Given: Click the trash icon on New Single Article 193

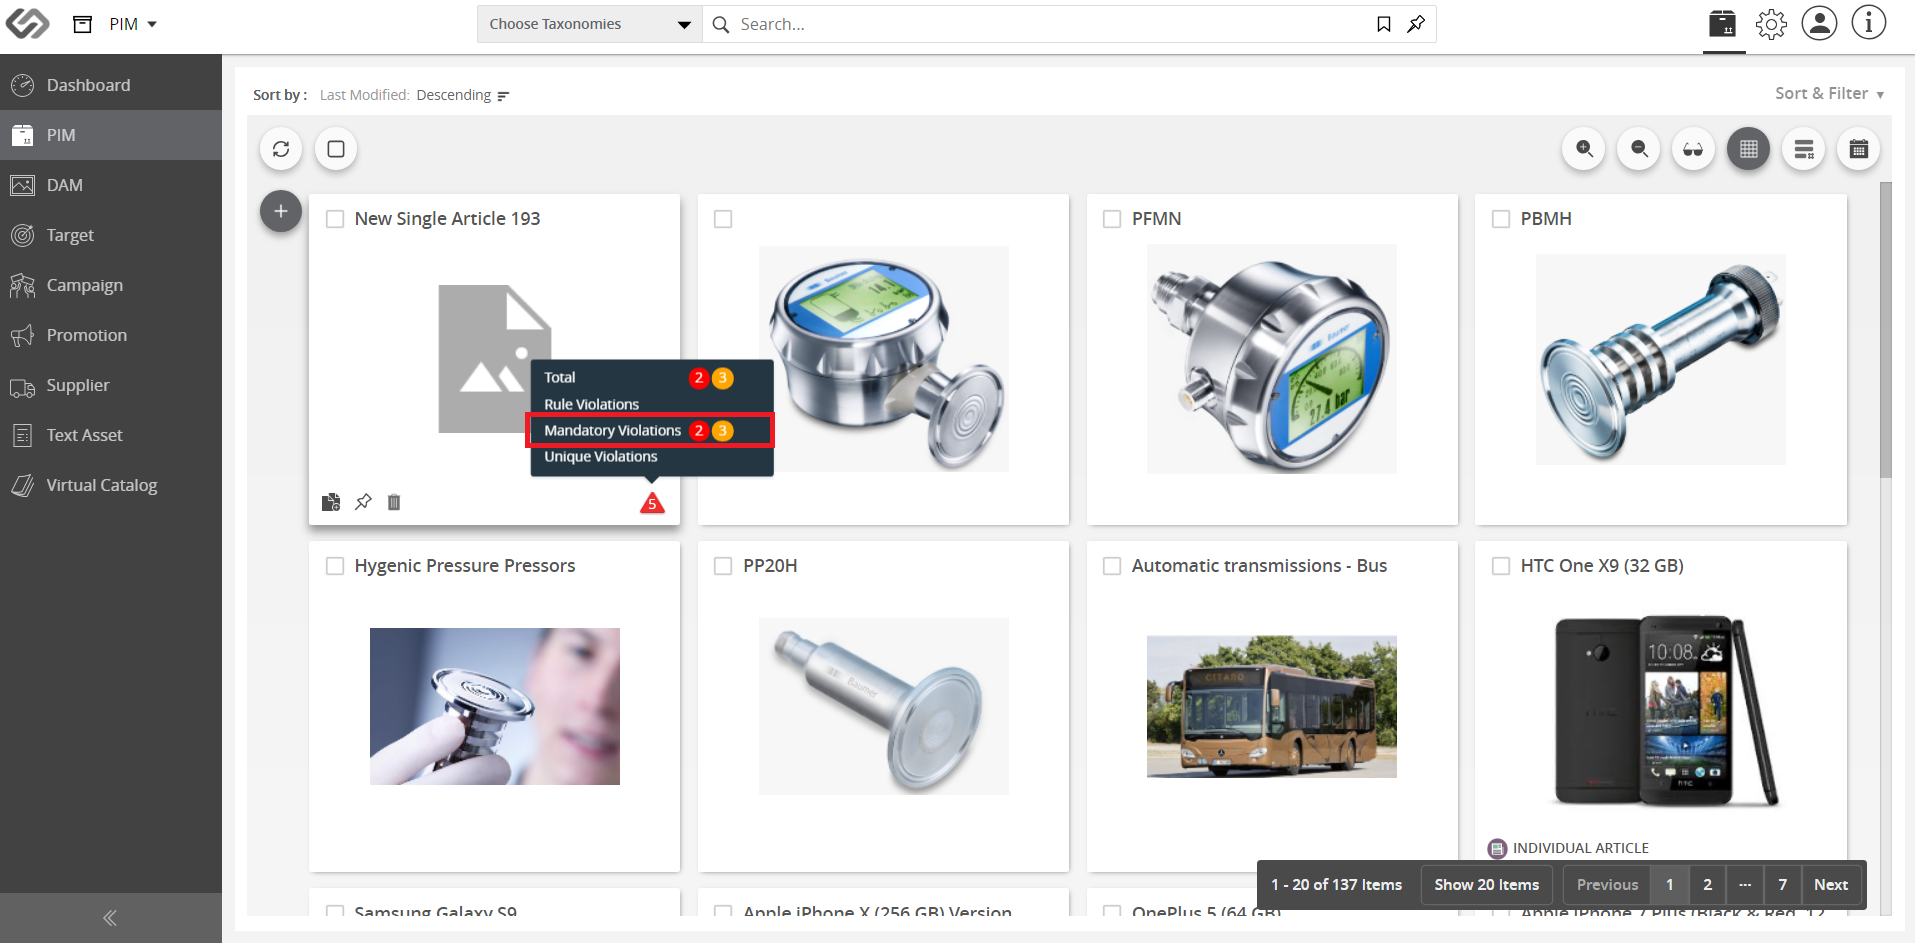Looking at the screenshot, I should [394, 502].
